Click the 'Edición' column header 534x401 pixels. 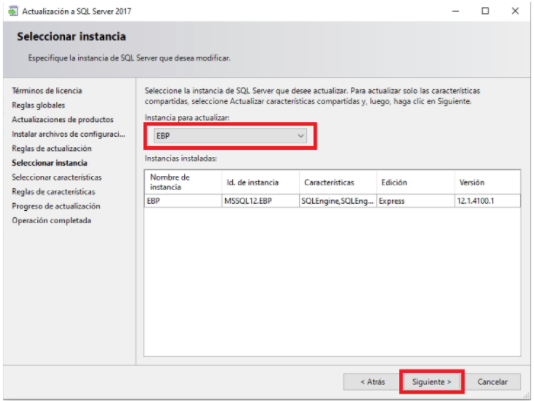[415, 182]
